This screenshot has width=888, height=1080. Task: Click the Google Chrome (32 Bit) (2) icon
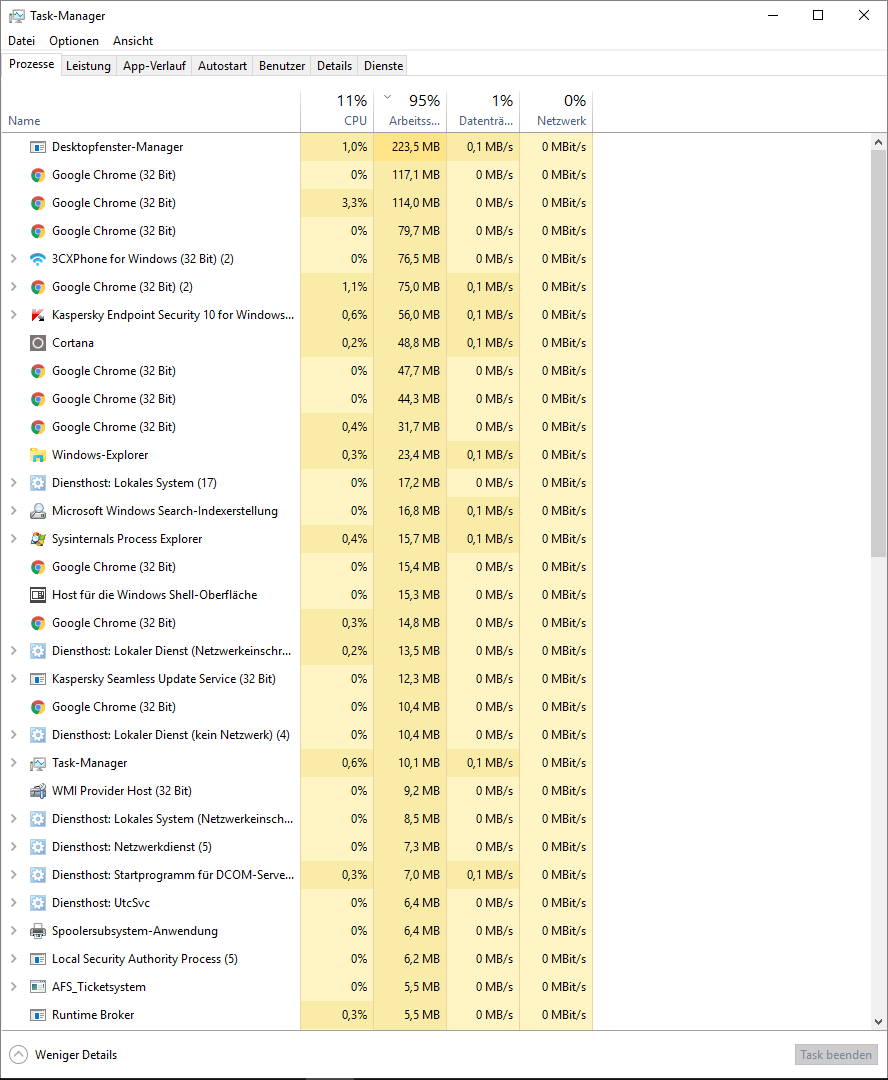point(38,287)
